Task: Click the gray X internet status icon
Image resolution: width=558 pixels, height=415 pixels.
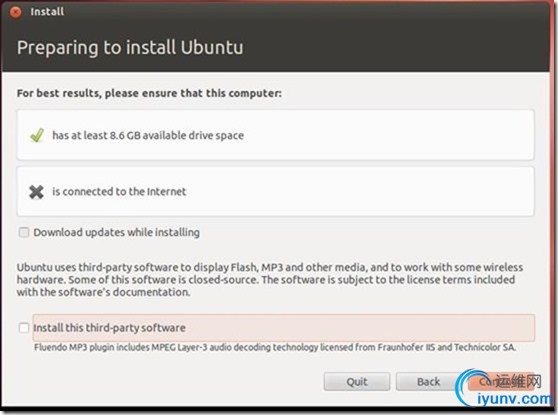Action: 36,192
